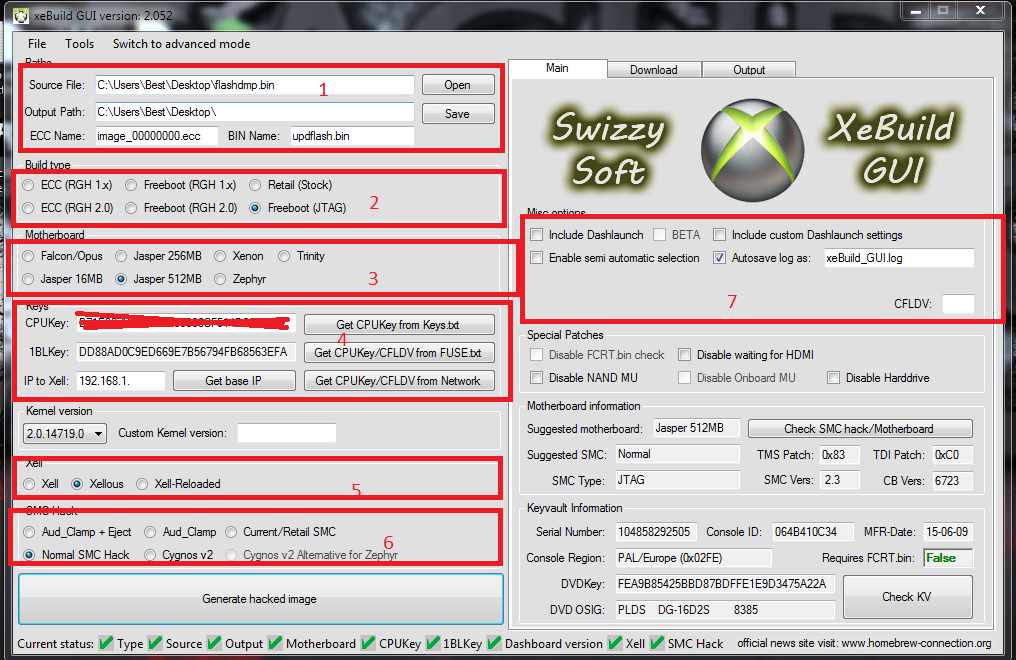This screenshot has width=1016, height=660.
Task: Select Retail (Stock) build type
Action: pyautogui.click(x=292, y=185)
